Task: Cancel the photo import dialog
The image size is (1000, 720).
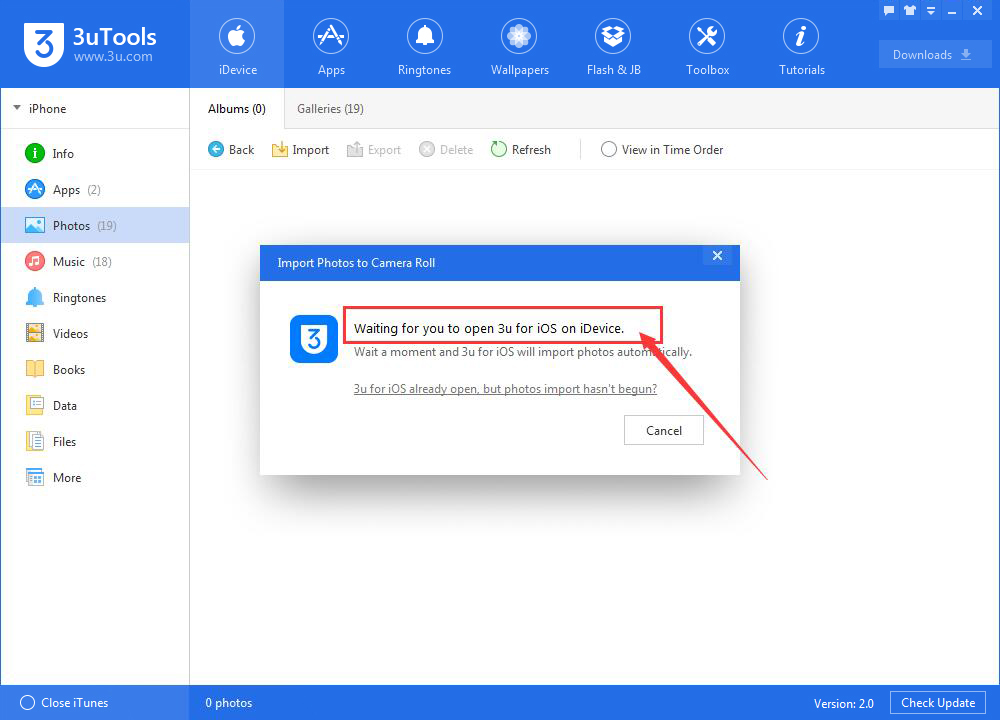Action: click(663, 430)
